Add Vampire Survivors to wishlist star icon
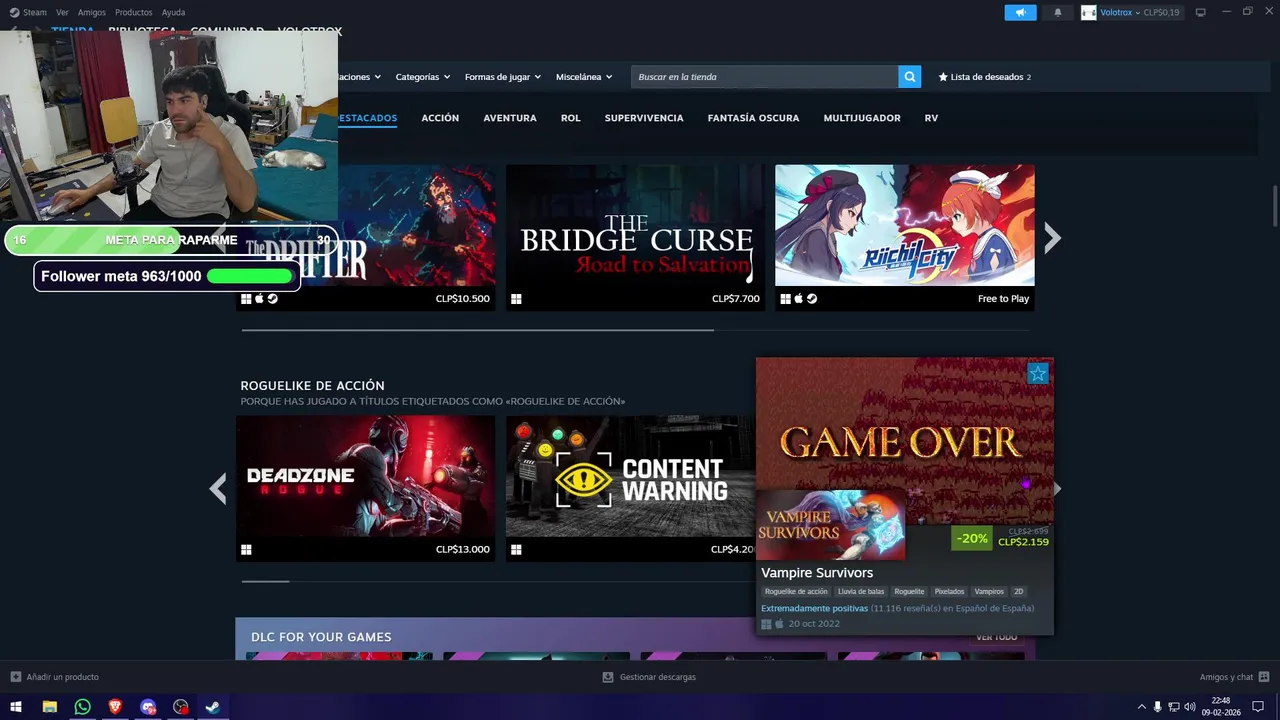This screenshot has height=720, width=1280. click(1038, 374)
